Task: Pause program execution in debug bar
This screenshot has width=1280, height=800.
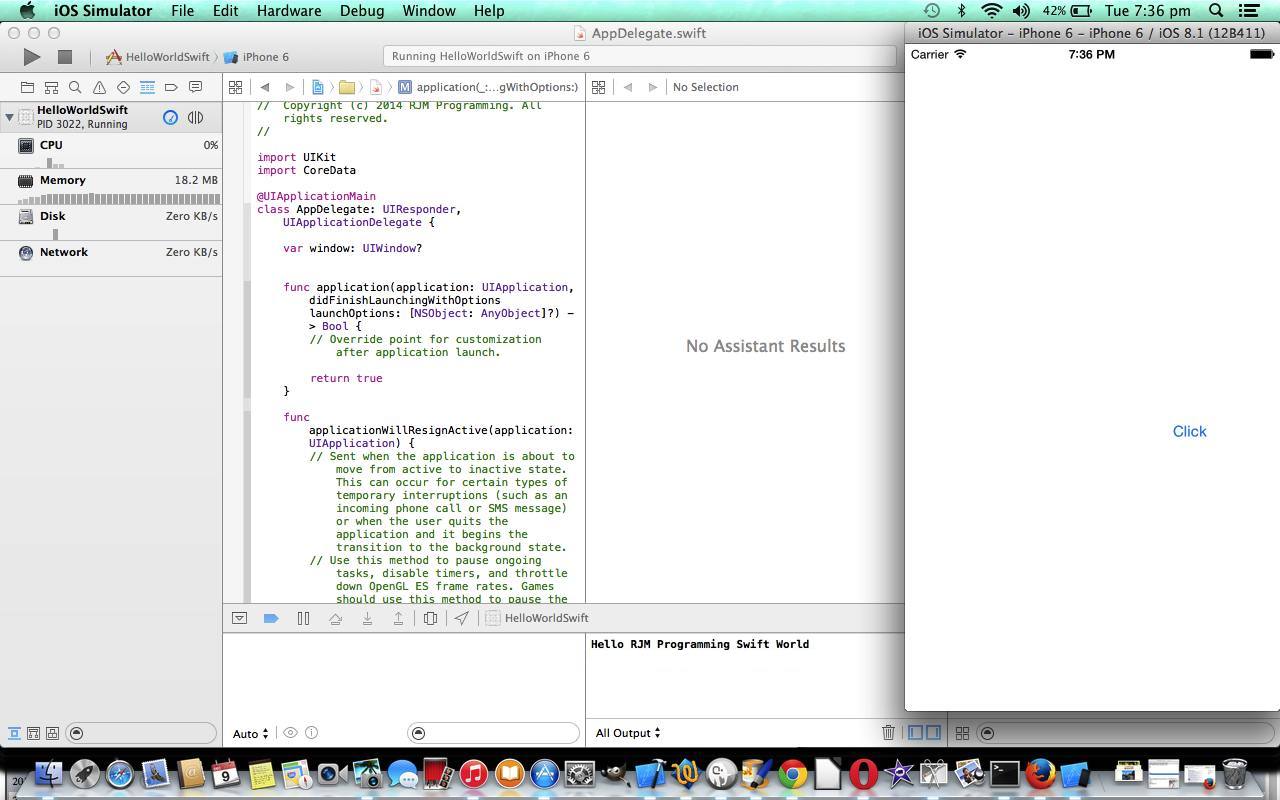Action: [x=303, y=618]
